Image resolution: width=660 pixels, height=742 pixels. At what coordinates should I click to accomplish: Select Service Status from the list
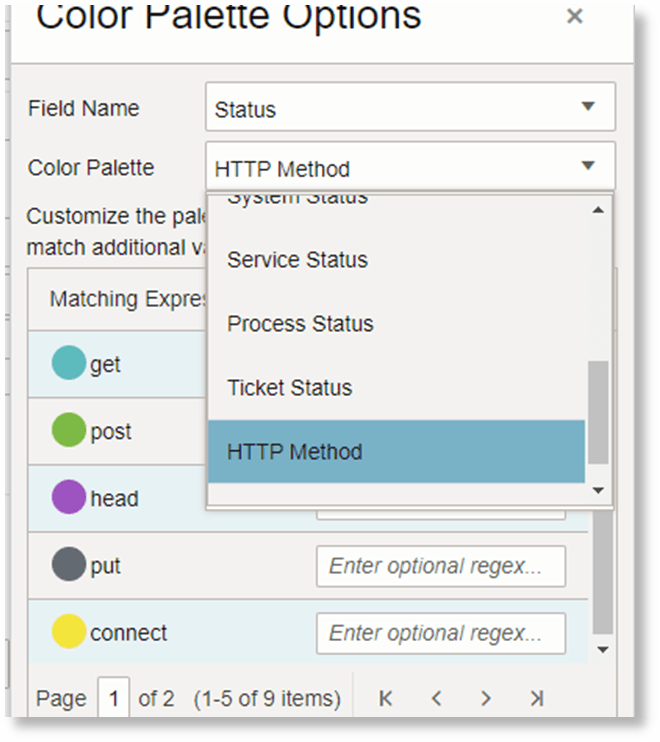[297, 260]
